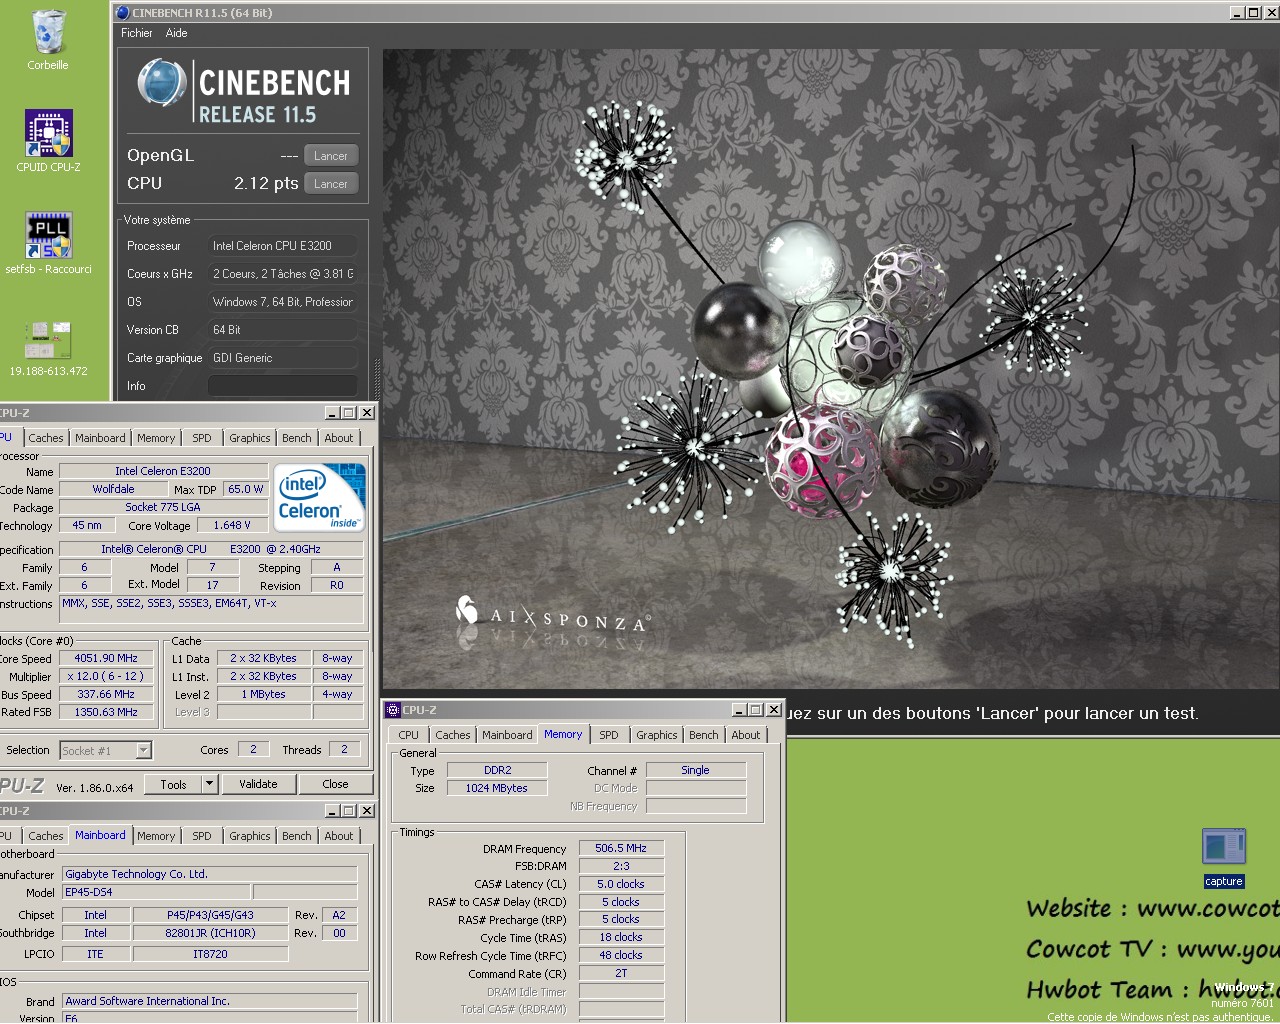Image resolution: width=1280 pixels, height=1024 pixels.
Task: Click the memory Type field DDR2
Action: tap(497, 770)
